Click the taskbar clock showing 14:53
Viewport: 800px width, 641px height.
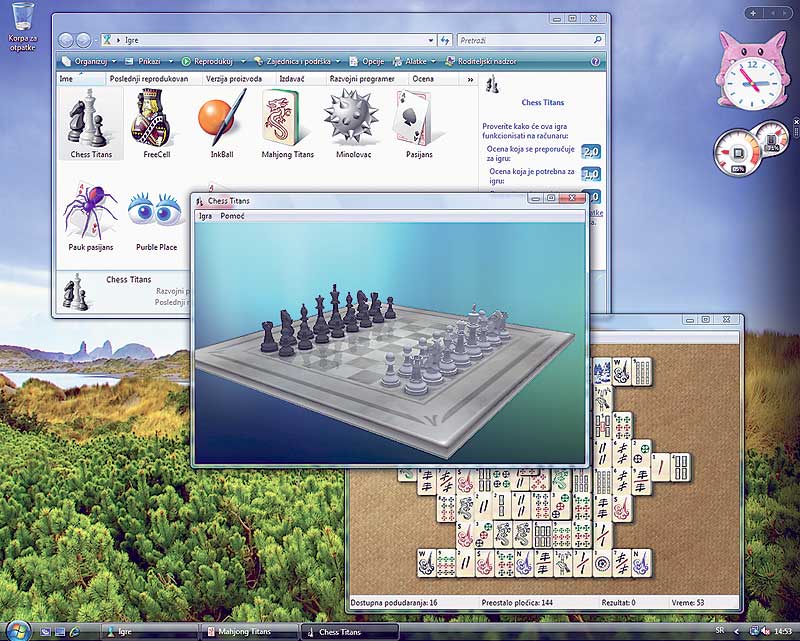pyautogui.click(x=784, y=631)
